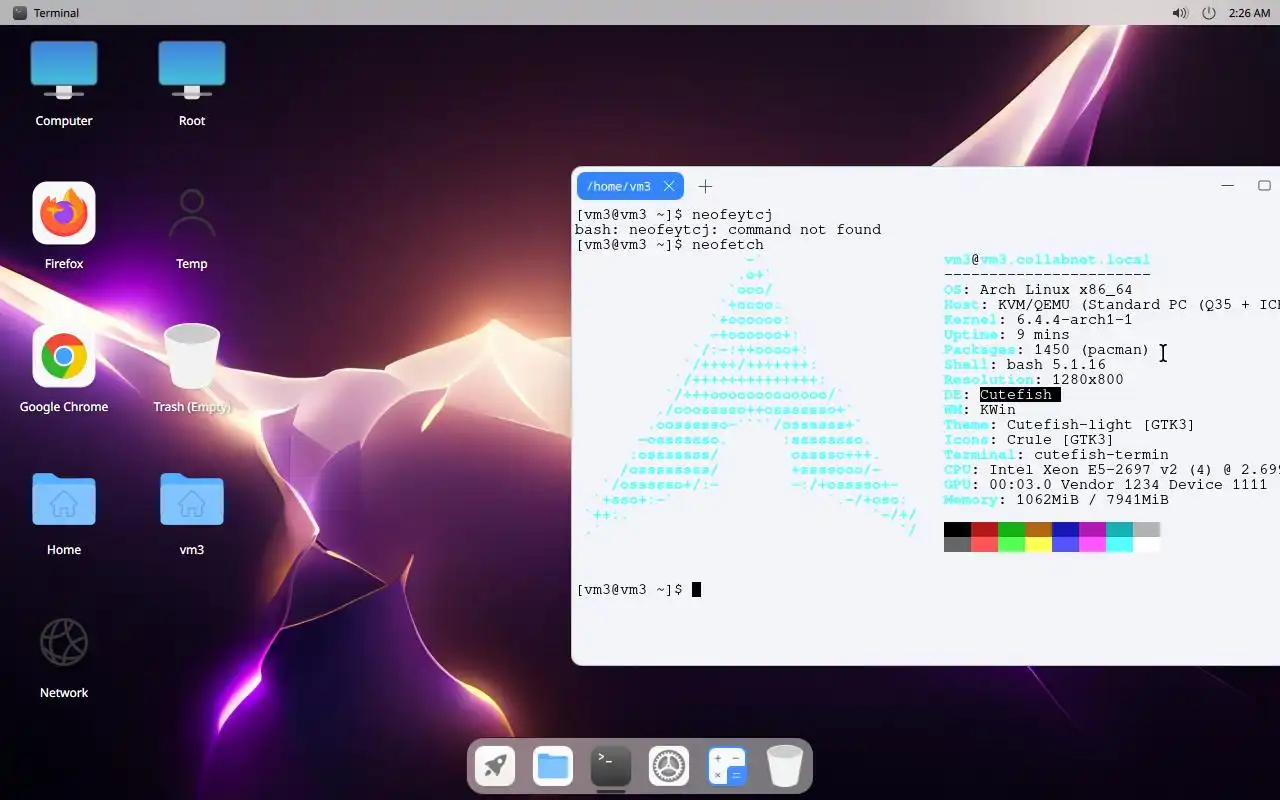Click the vm3.collabnet.local hostname header
The image size is (1280, 800).
pyautogui.click(x=1047, y=260)
